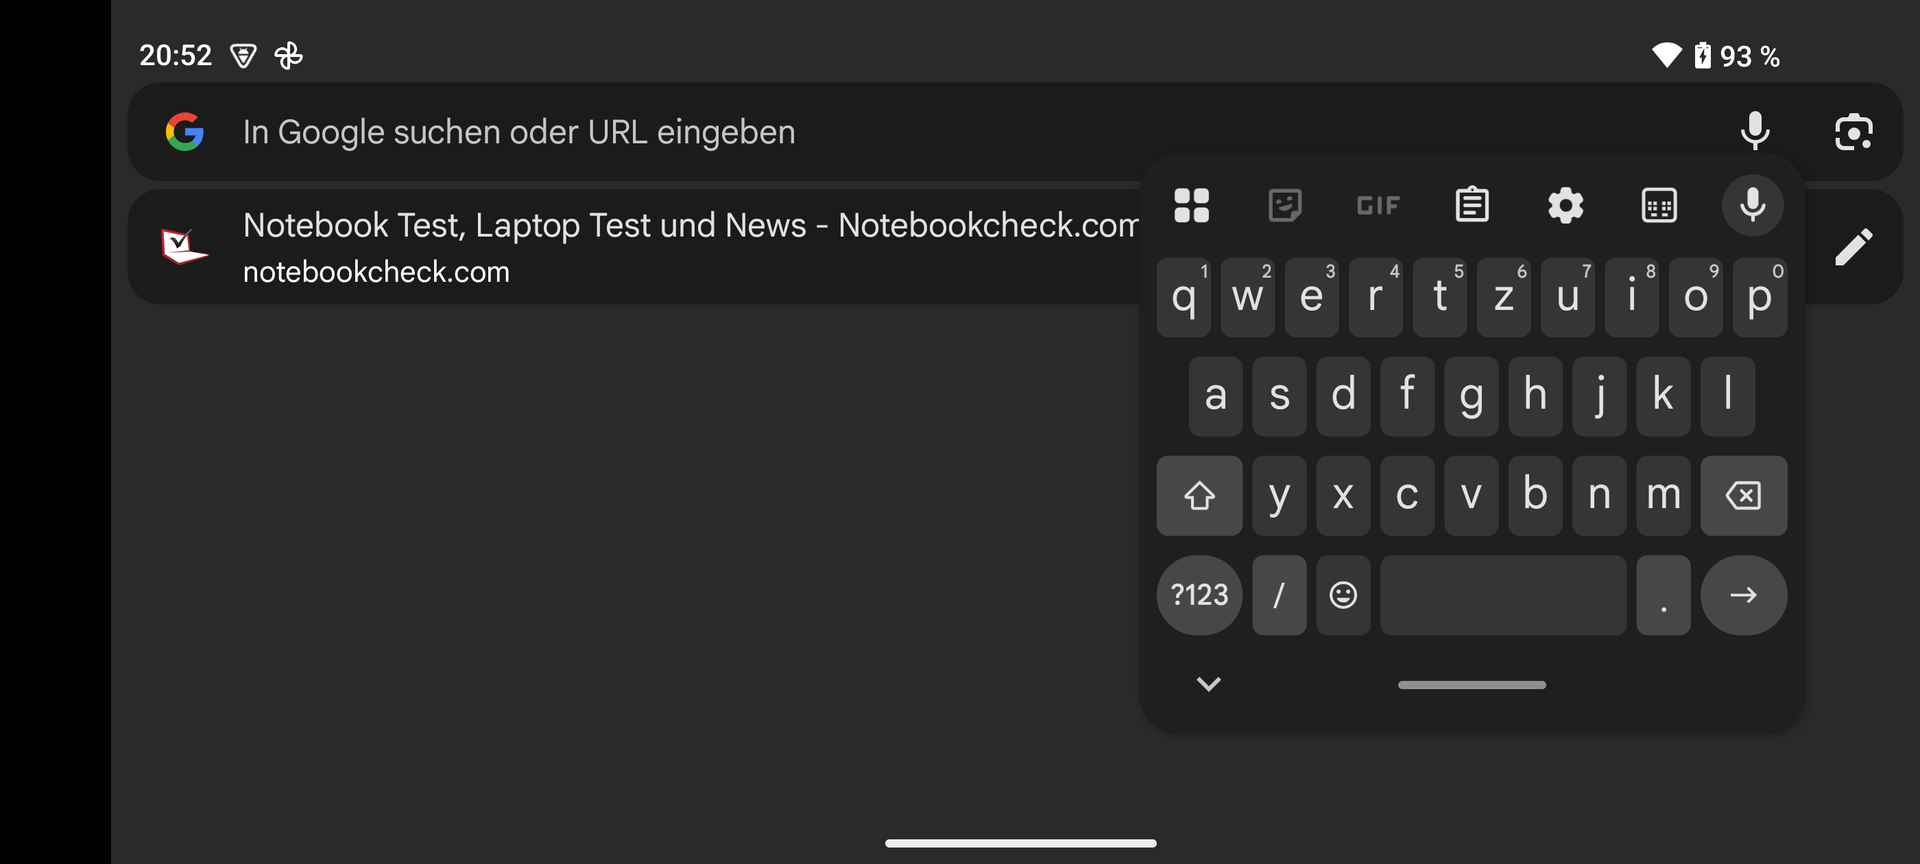
Task: Edit the Notebookcheck suggestion with pencil
Action: [1853, 247]
